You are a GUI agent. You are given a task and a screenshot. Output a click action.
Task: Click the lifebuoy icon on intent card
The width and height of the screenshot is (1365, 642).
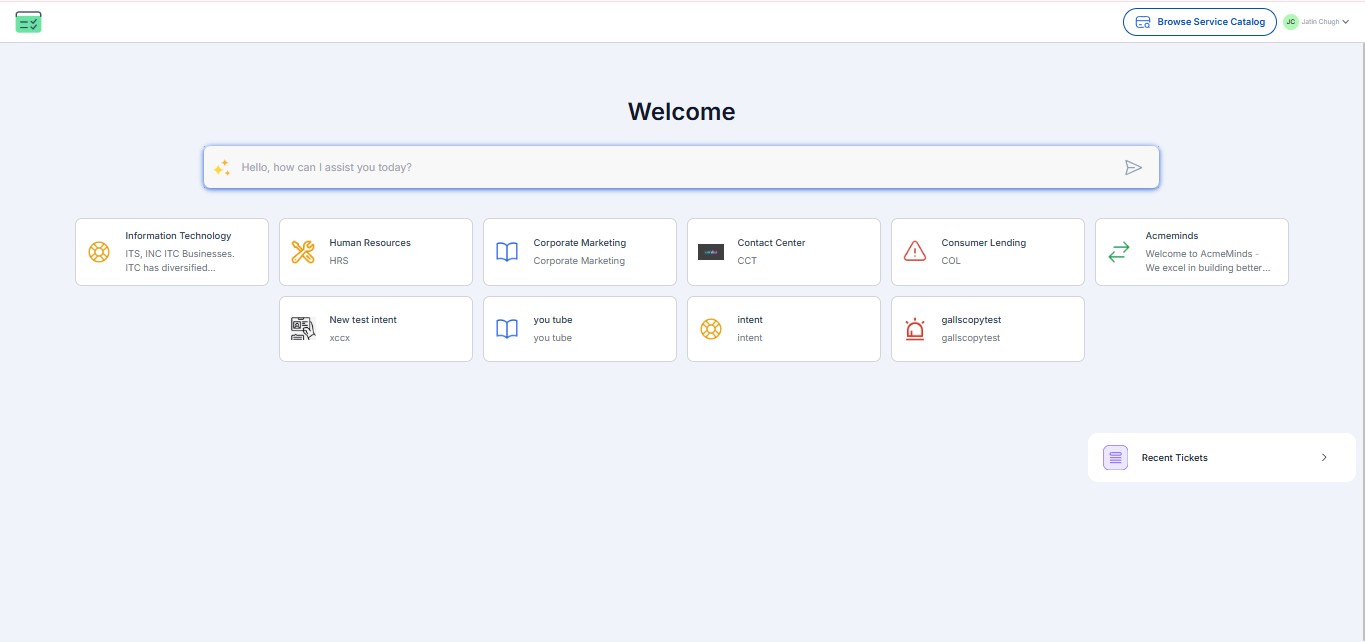[x=711, y=329]
